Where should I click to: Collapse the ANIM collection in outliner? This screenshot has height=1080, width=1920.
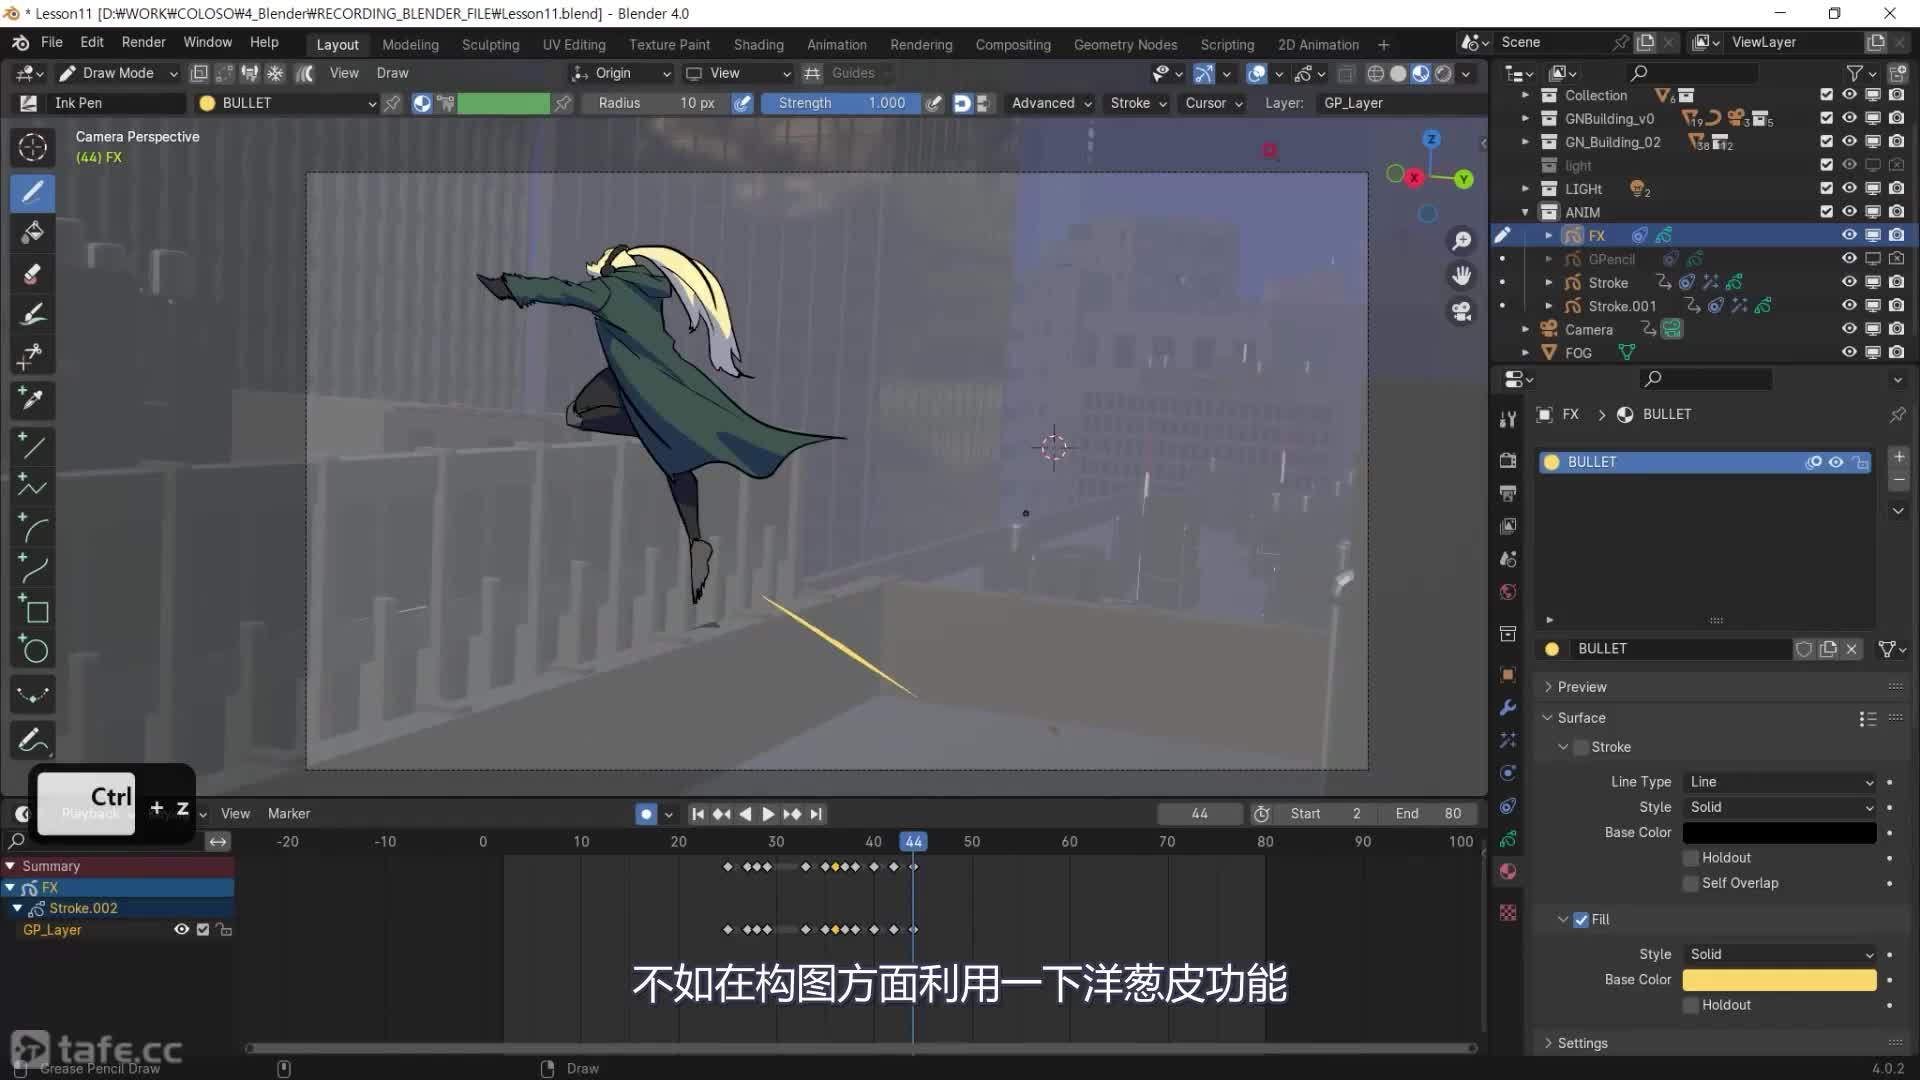tap(1525, 212)
